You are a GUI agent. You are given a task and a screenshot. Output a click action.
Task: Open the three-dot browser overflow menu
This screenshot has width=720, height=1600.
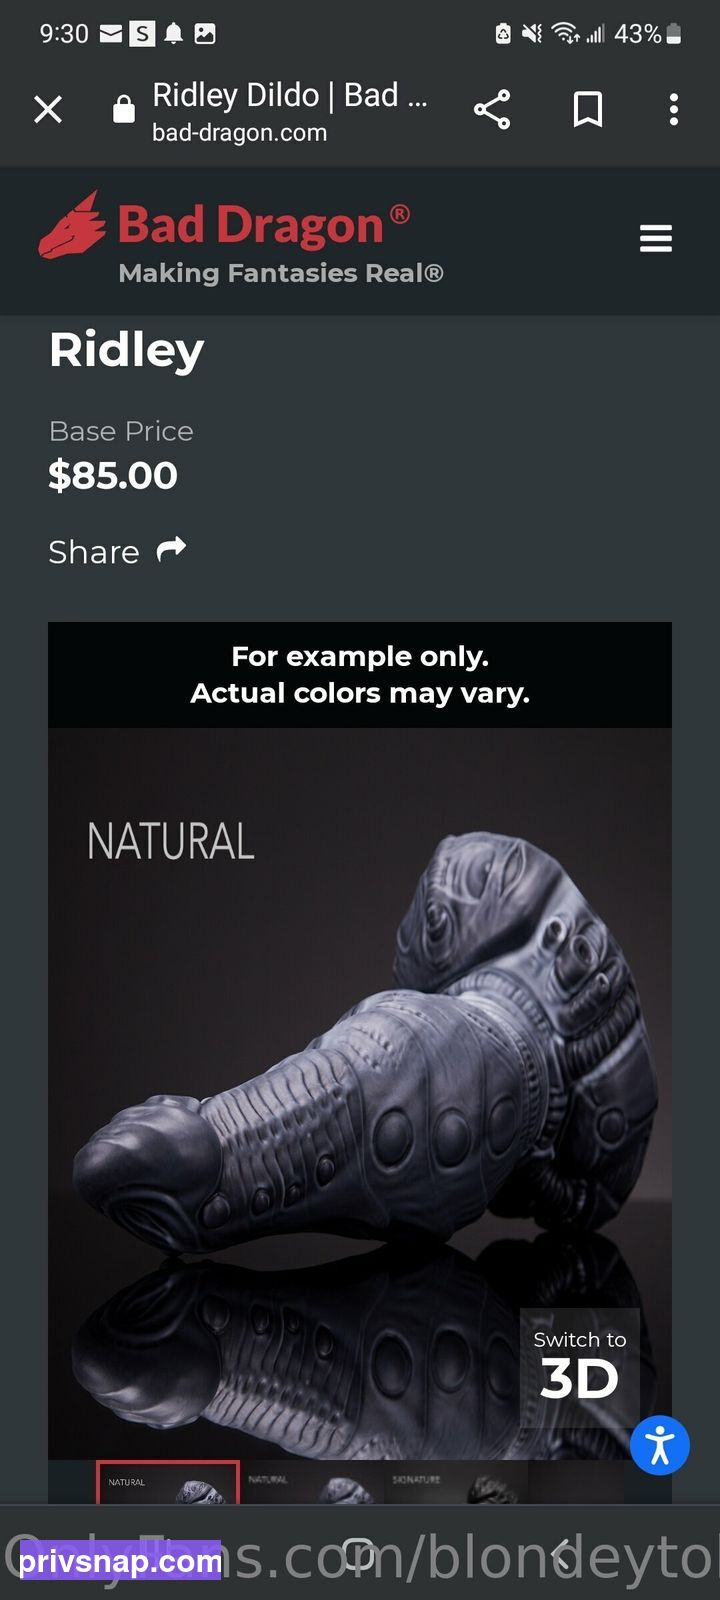coord(674,109)
